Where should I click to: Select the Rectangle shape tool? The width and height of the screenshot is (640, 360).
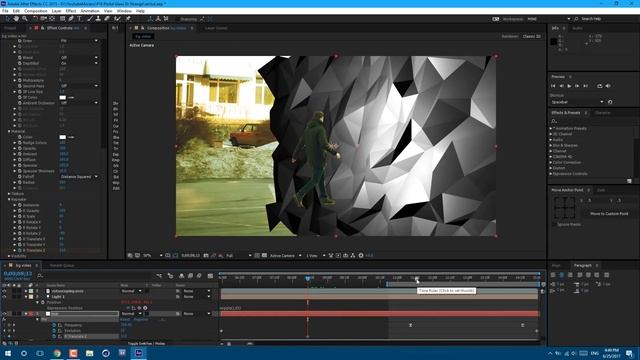62,19
